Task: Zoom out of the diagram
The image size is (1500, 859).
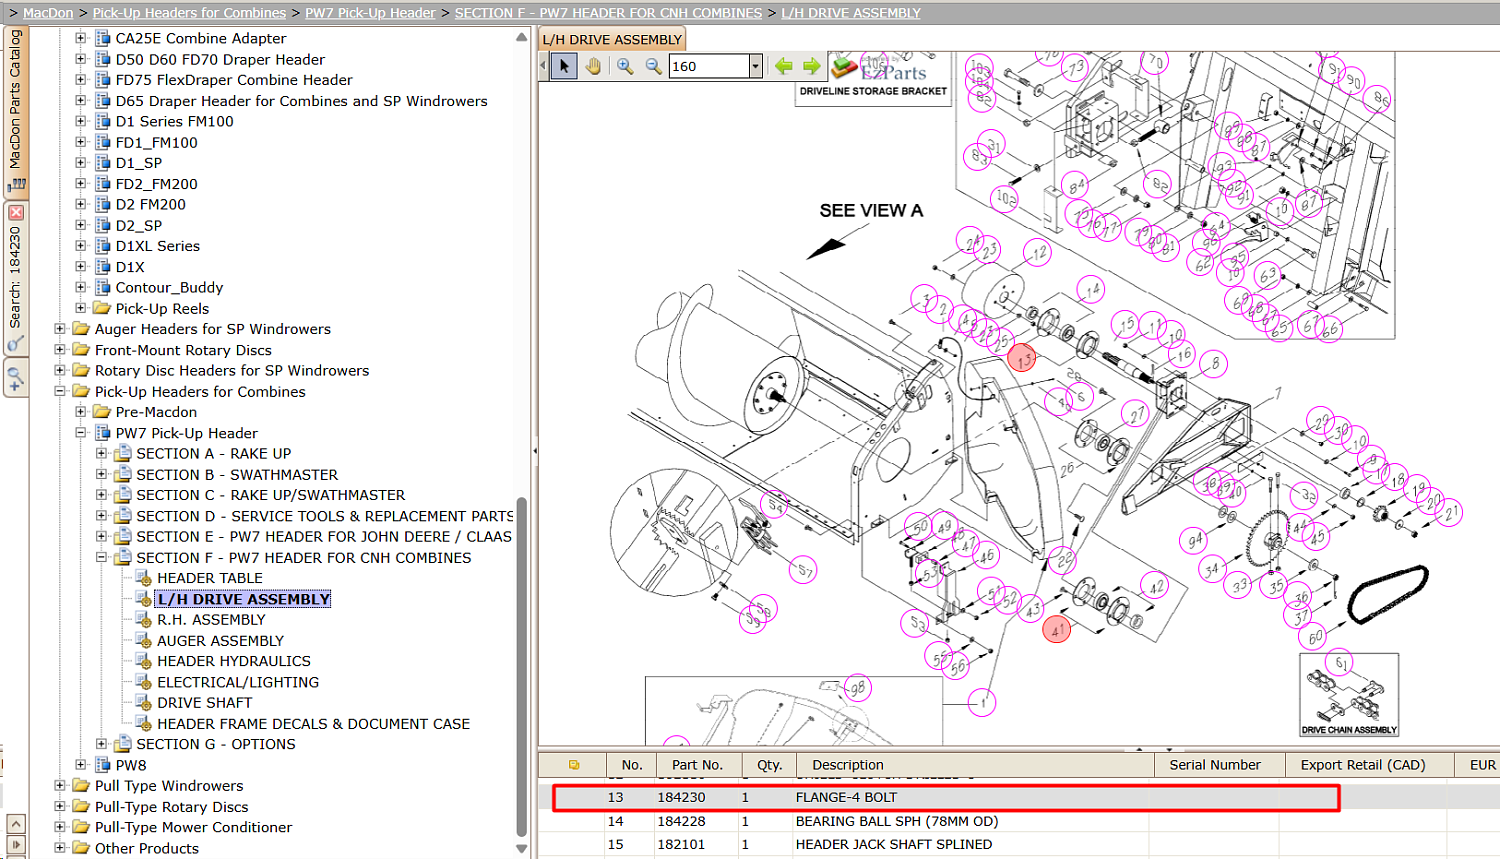Action: click(654, 66)
